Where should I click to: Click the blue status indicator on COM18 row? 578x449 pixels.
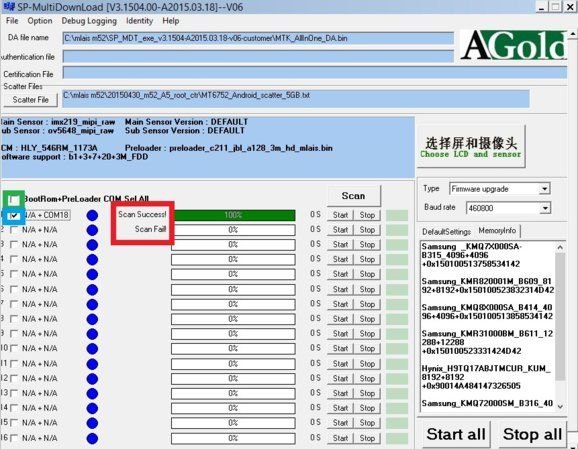tap(92, 215)
